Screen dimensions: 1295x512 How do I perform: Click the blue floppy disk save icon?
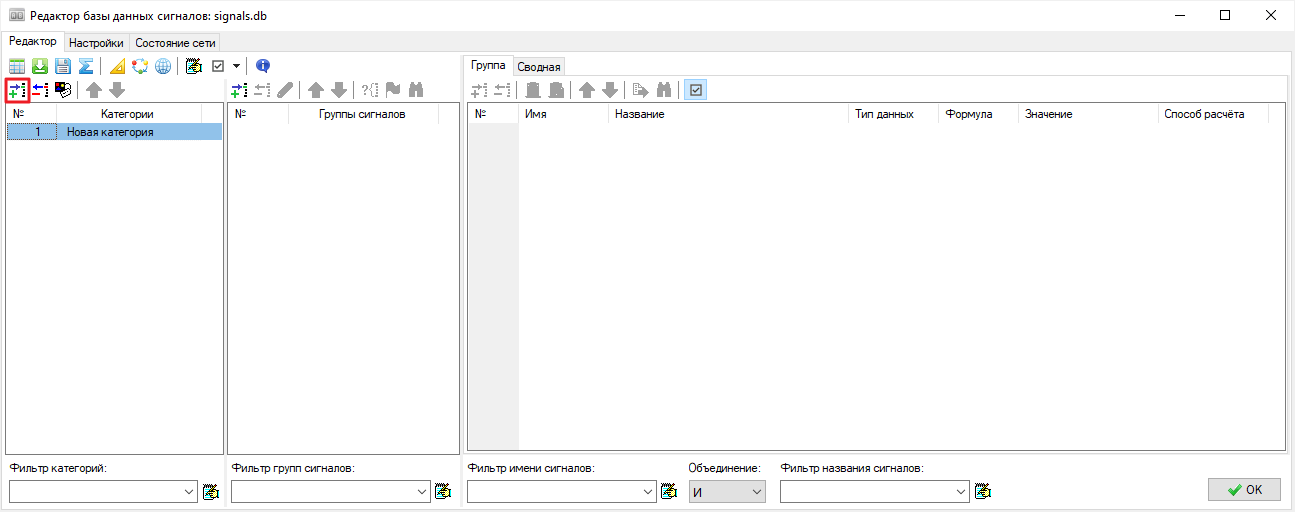[x=63, y=66]
